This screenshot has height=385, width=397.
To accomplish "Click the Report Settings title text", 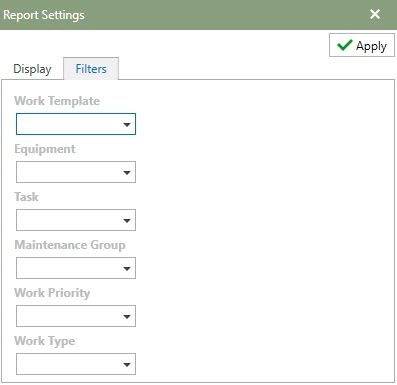I will click(x=44, y=15).
